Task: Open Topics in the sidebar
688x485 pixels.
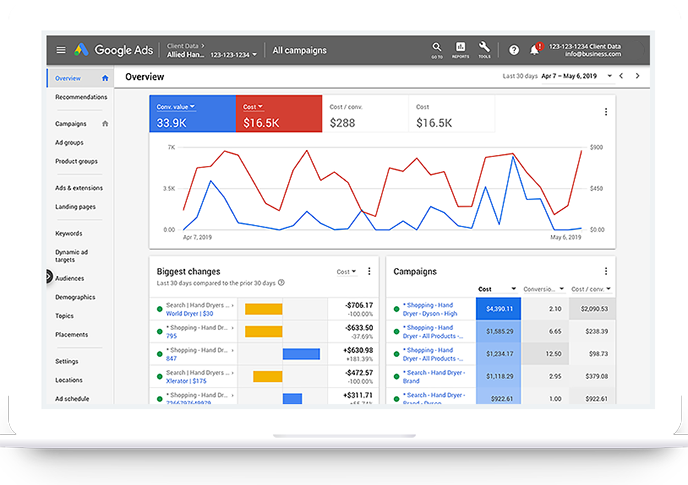Action: coord(64,316)
